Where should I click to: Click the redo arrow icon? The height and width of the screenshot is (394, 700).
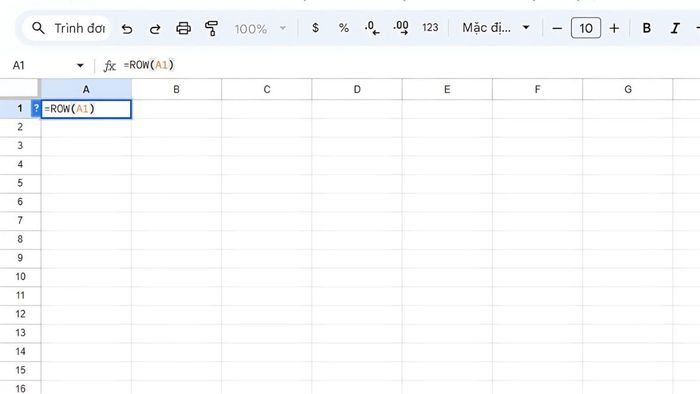point(155,29)
